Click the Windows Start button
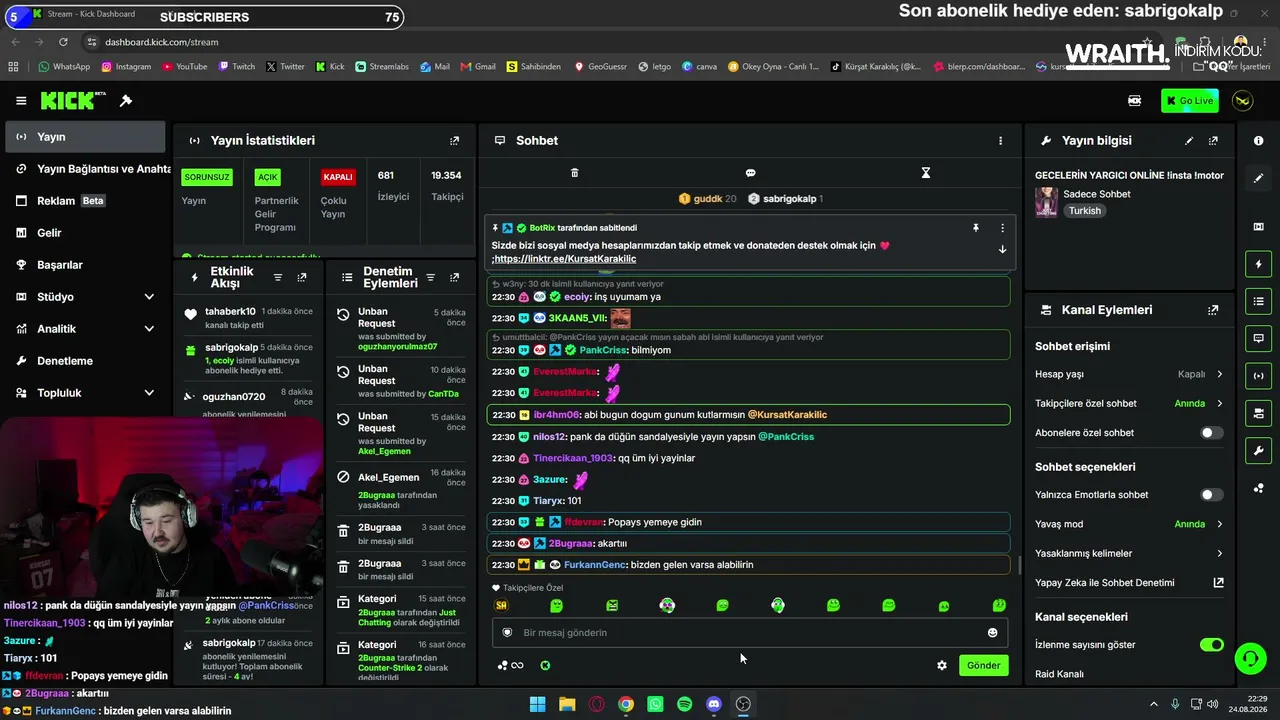 pyautogui.click(x=537, y=704)
